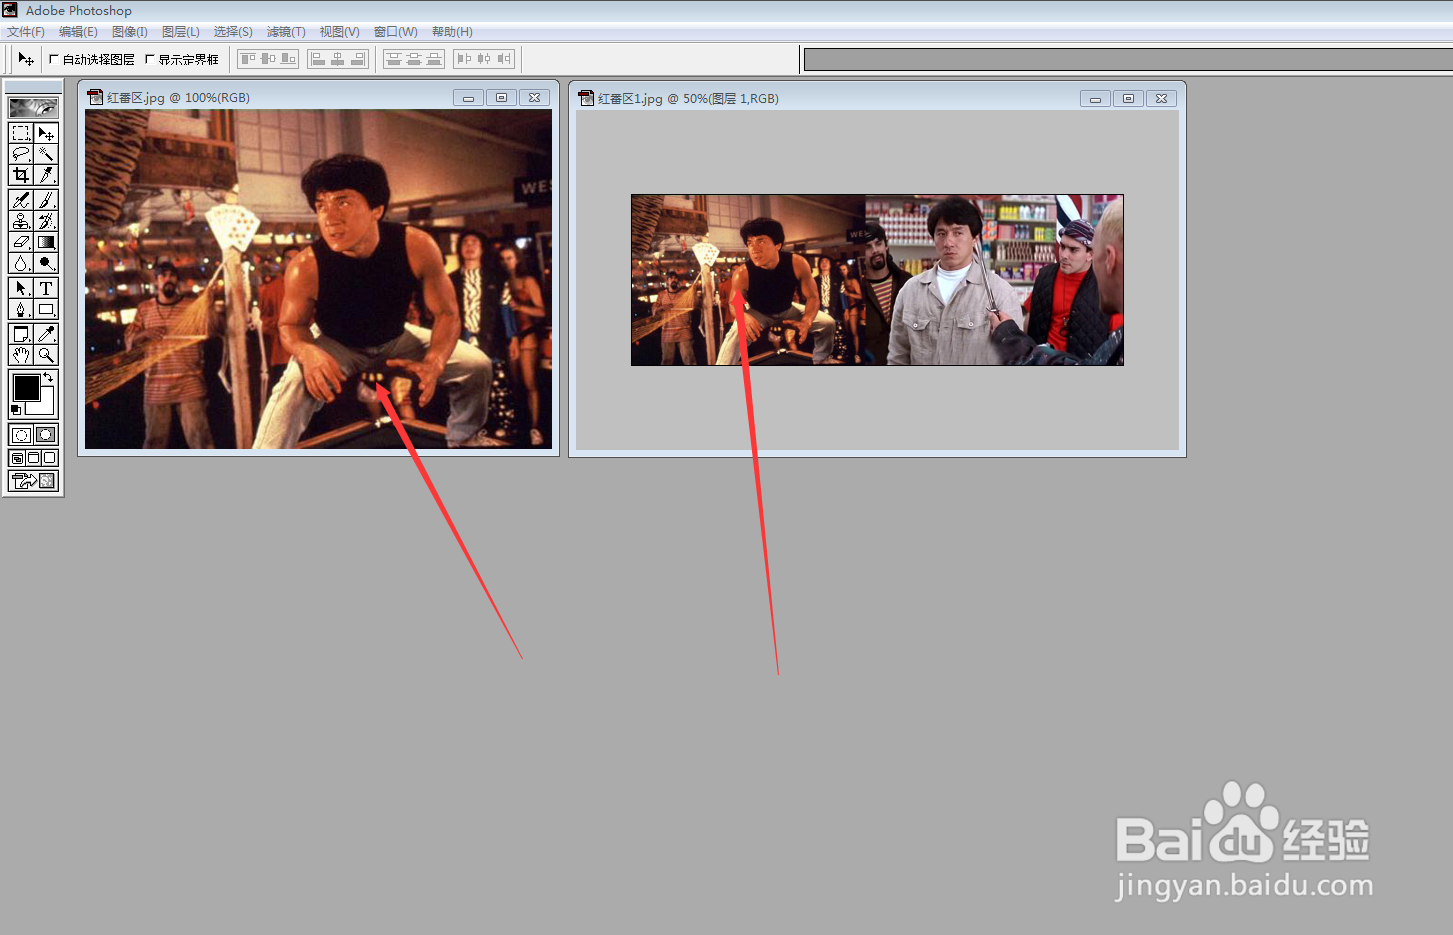The width and height of the screenshot is (1453, 935).
Task: Reset to default foreground and background colors
Action: [15, 410]
